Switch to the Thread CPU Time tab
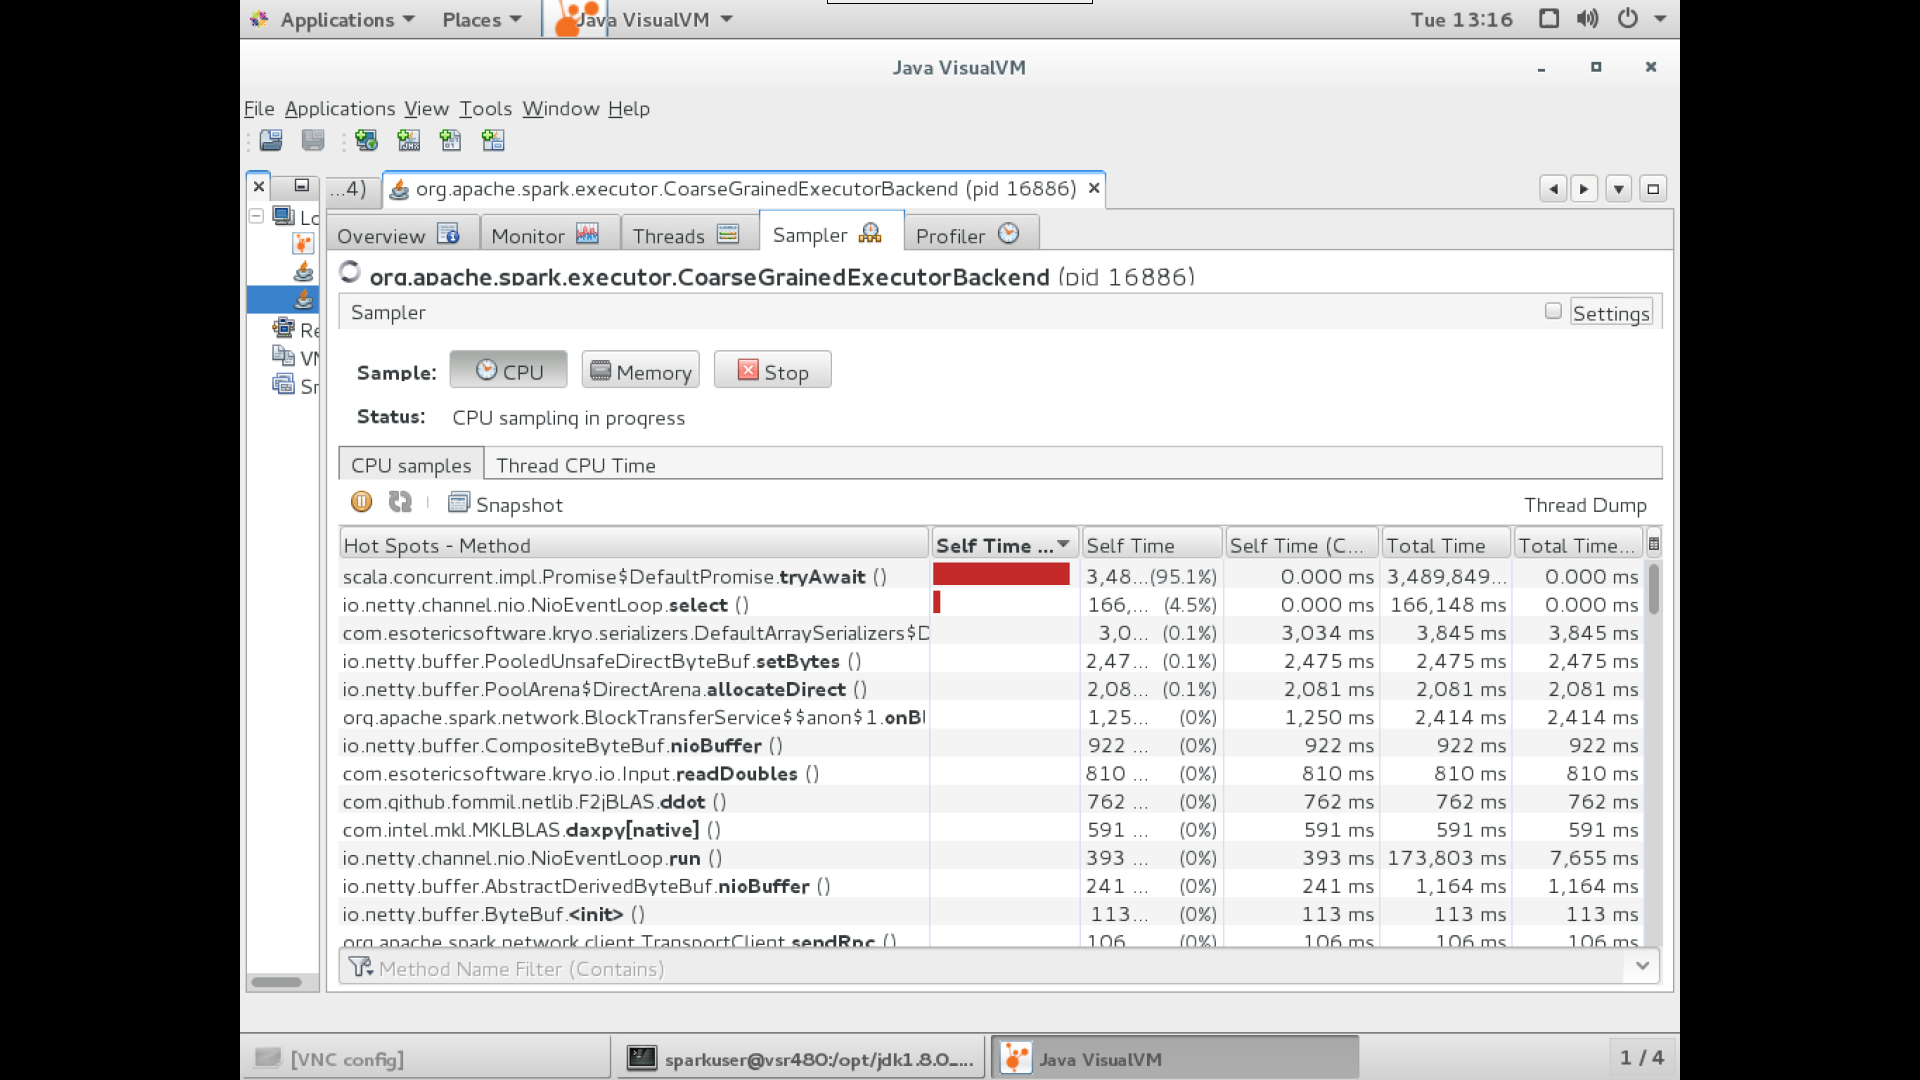Screen dimensions: 1920x1080 (x=575, y=465)
